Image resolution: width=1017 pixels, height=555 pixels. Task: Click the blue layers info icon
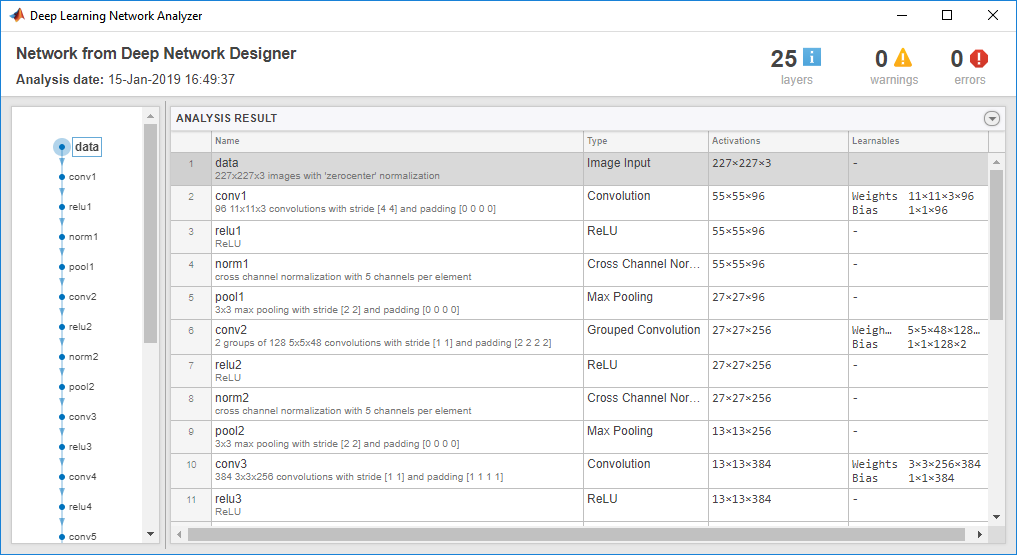[812, 58]
